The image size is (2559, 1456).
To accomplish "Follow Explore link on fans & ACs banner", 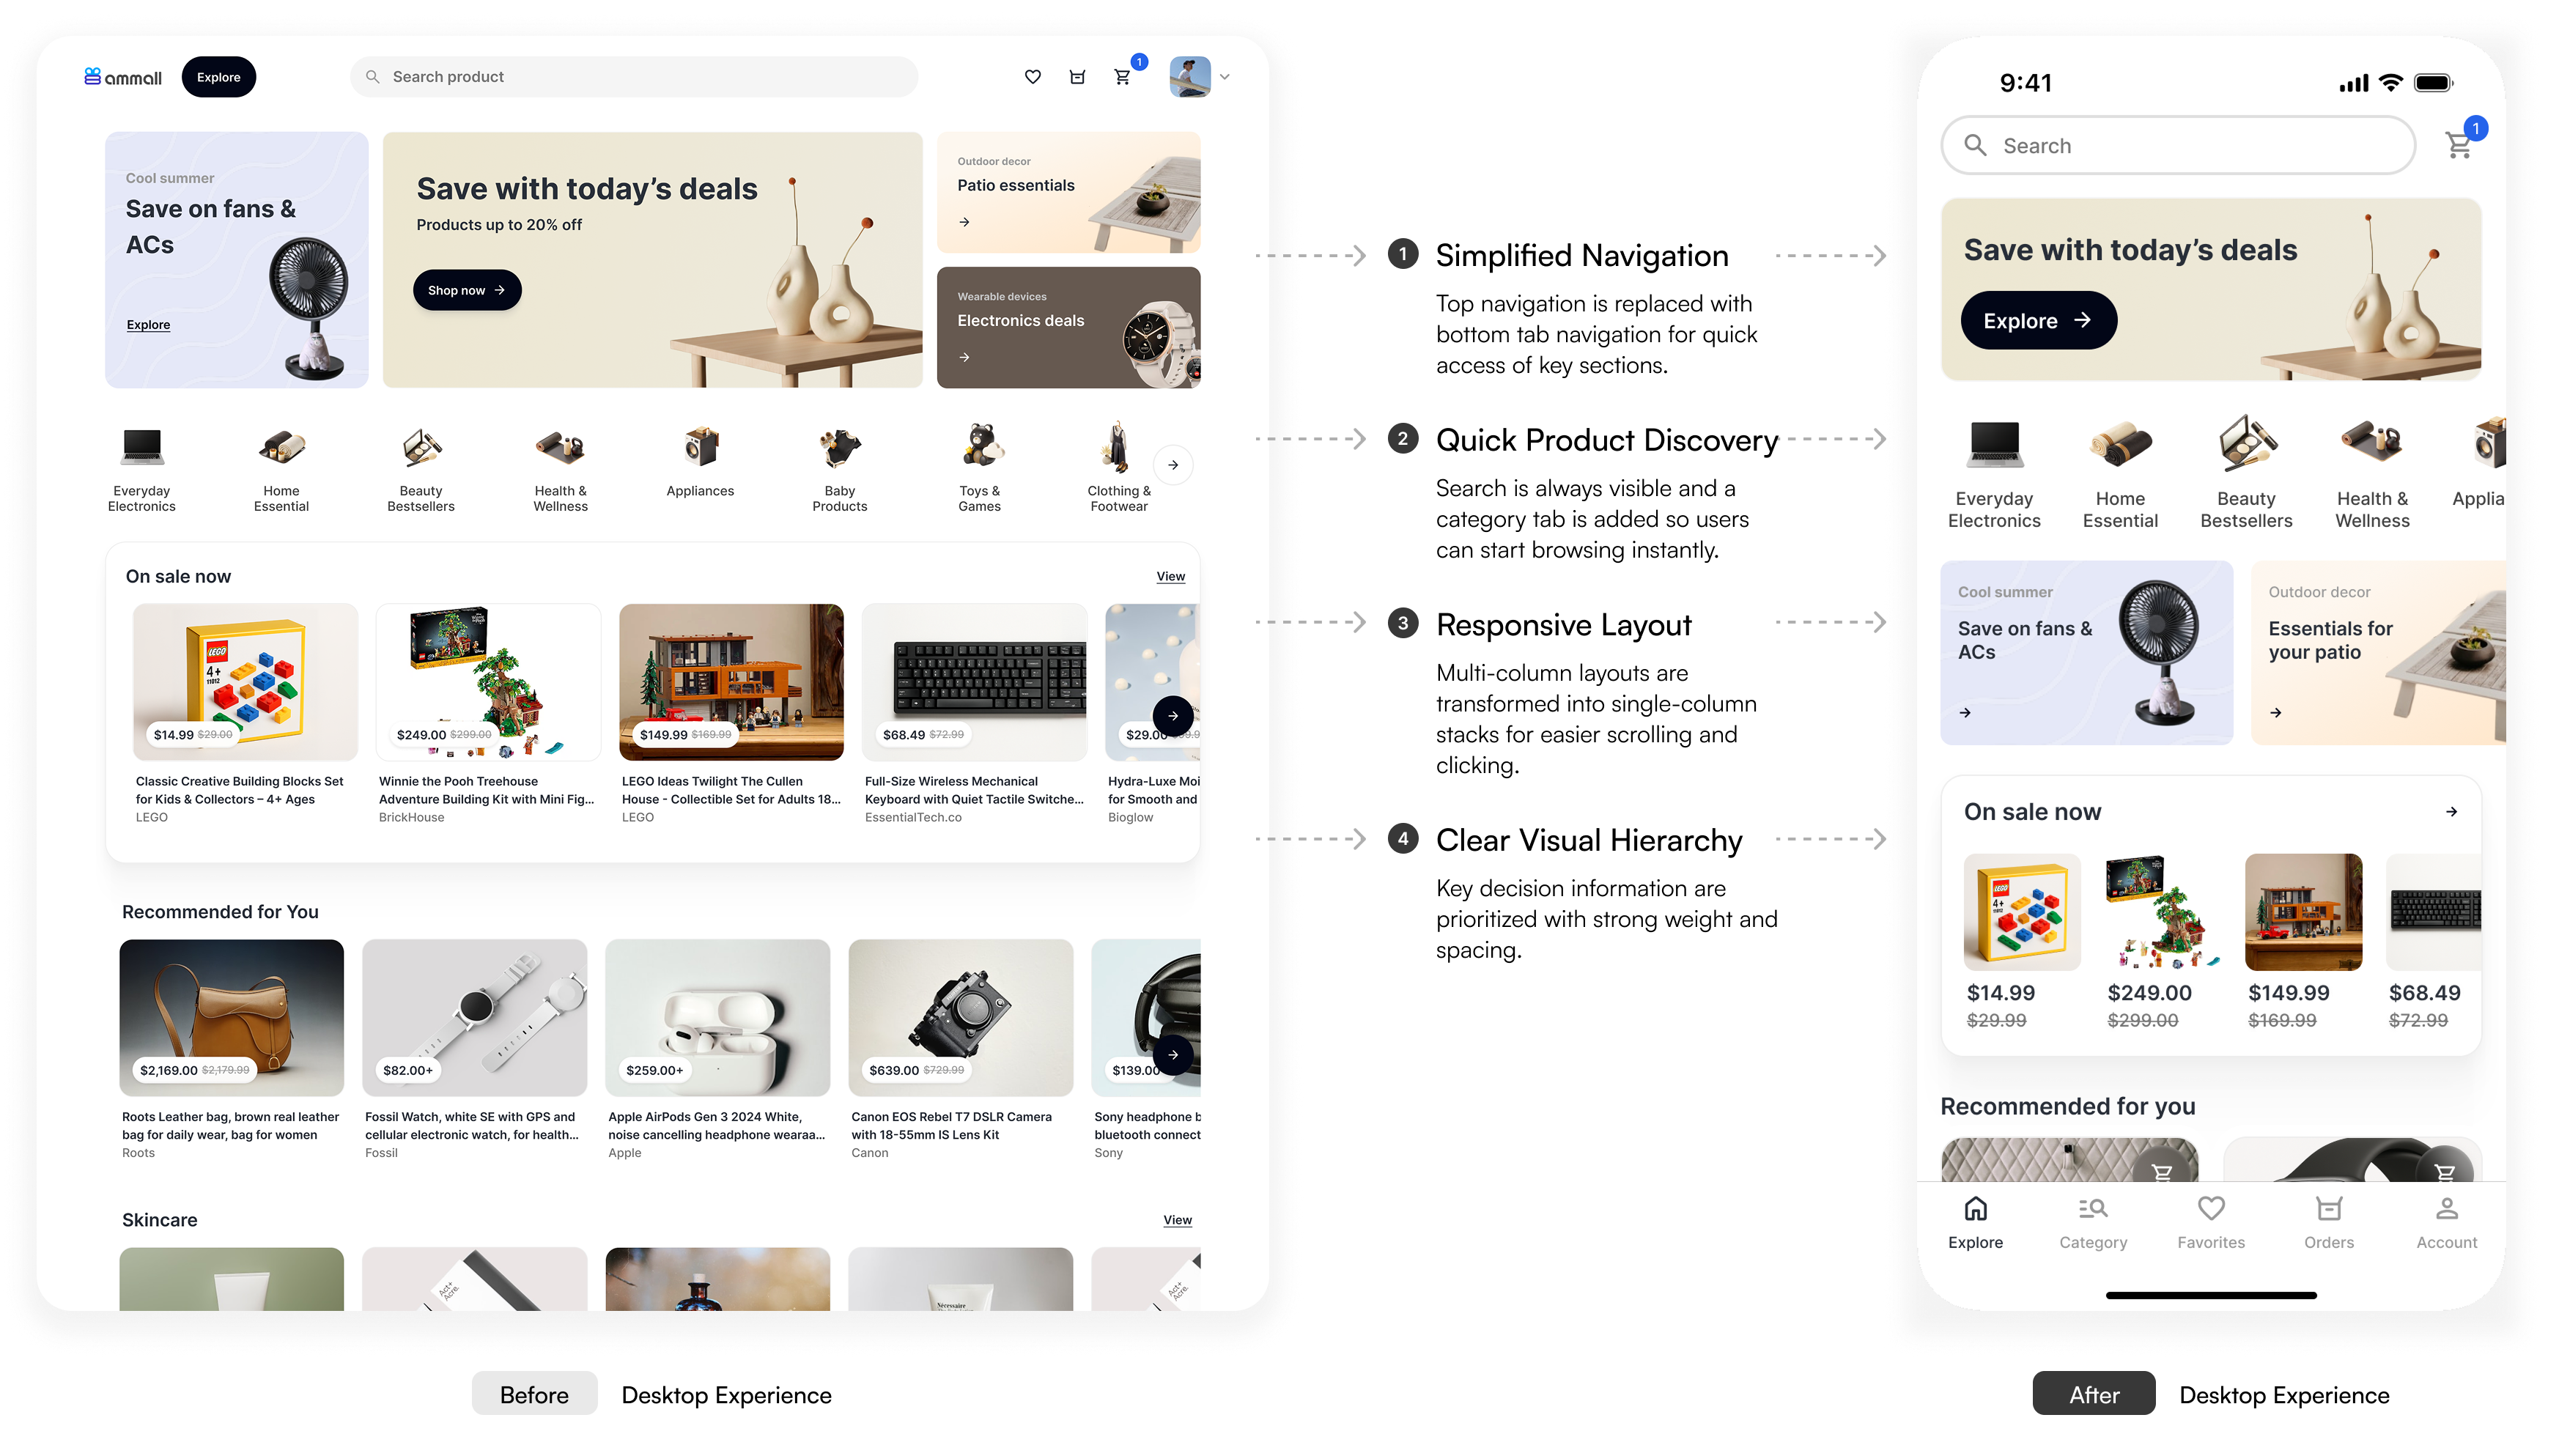I will (x=148, y=325).
